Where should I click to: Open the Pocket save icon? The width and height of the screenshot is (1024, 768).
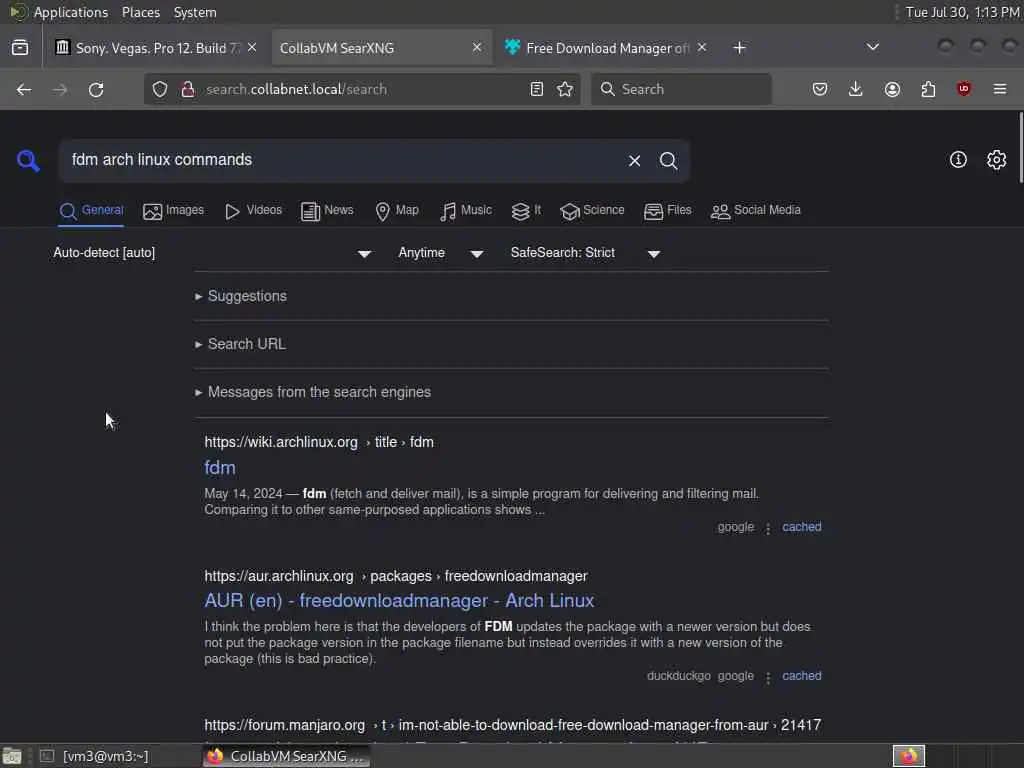(820, 89)
